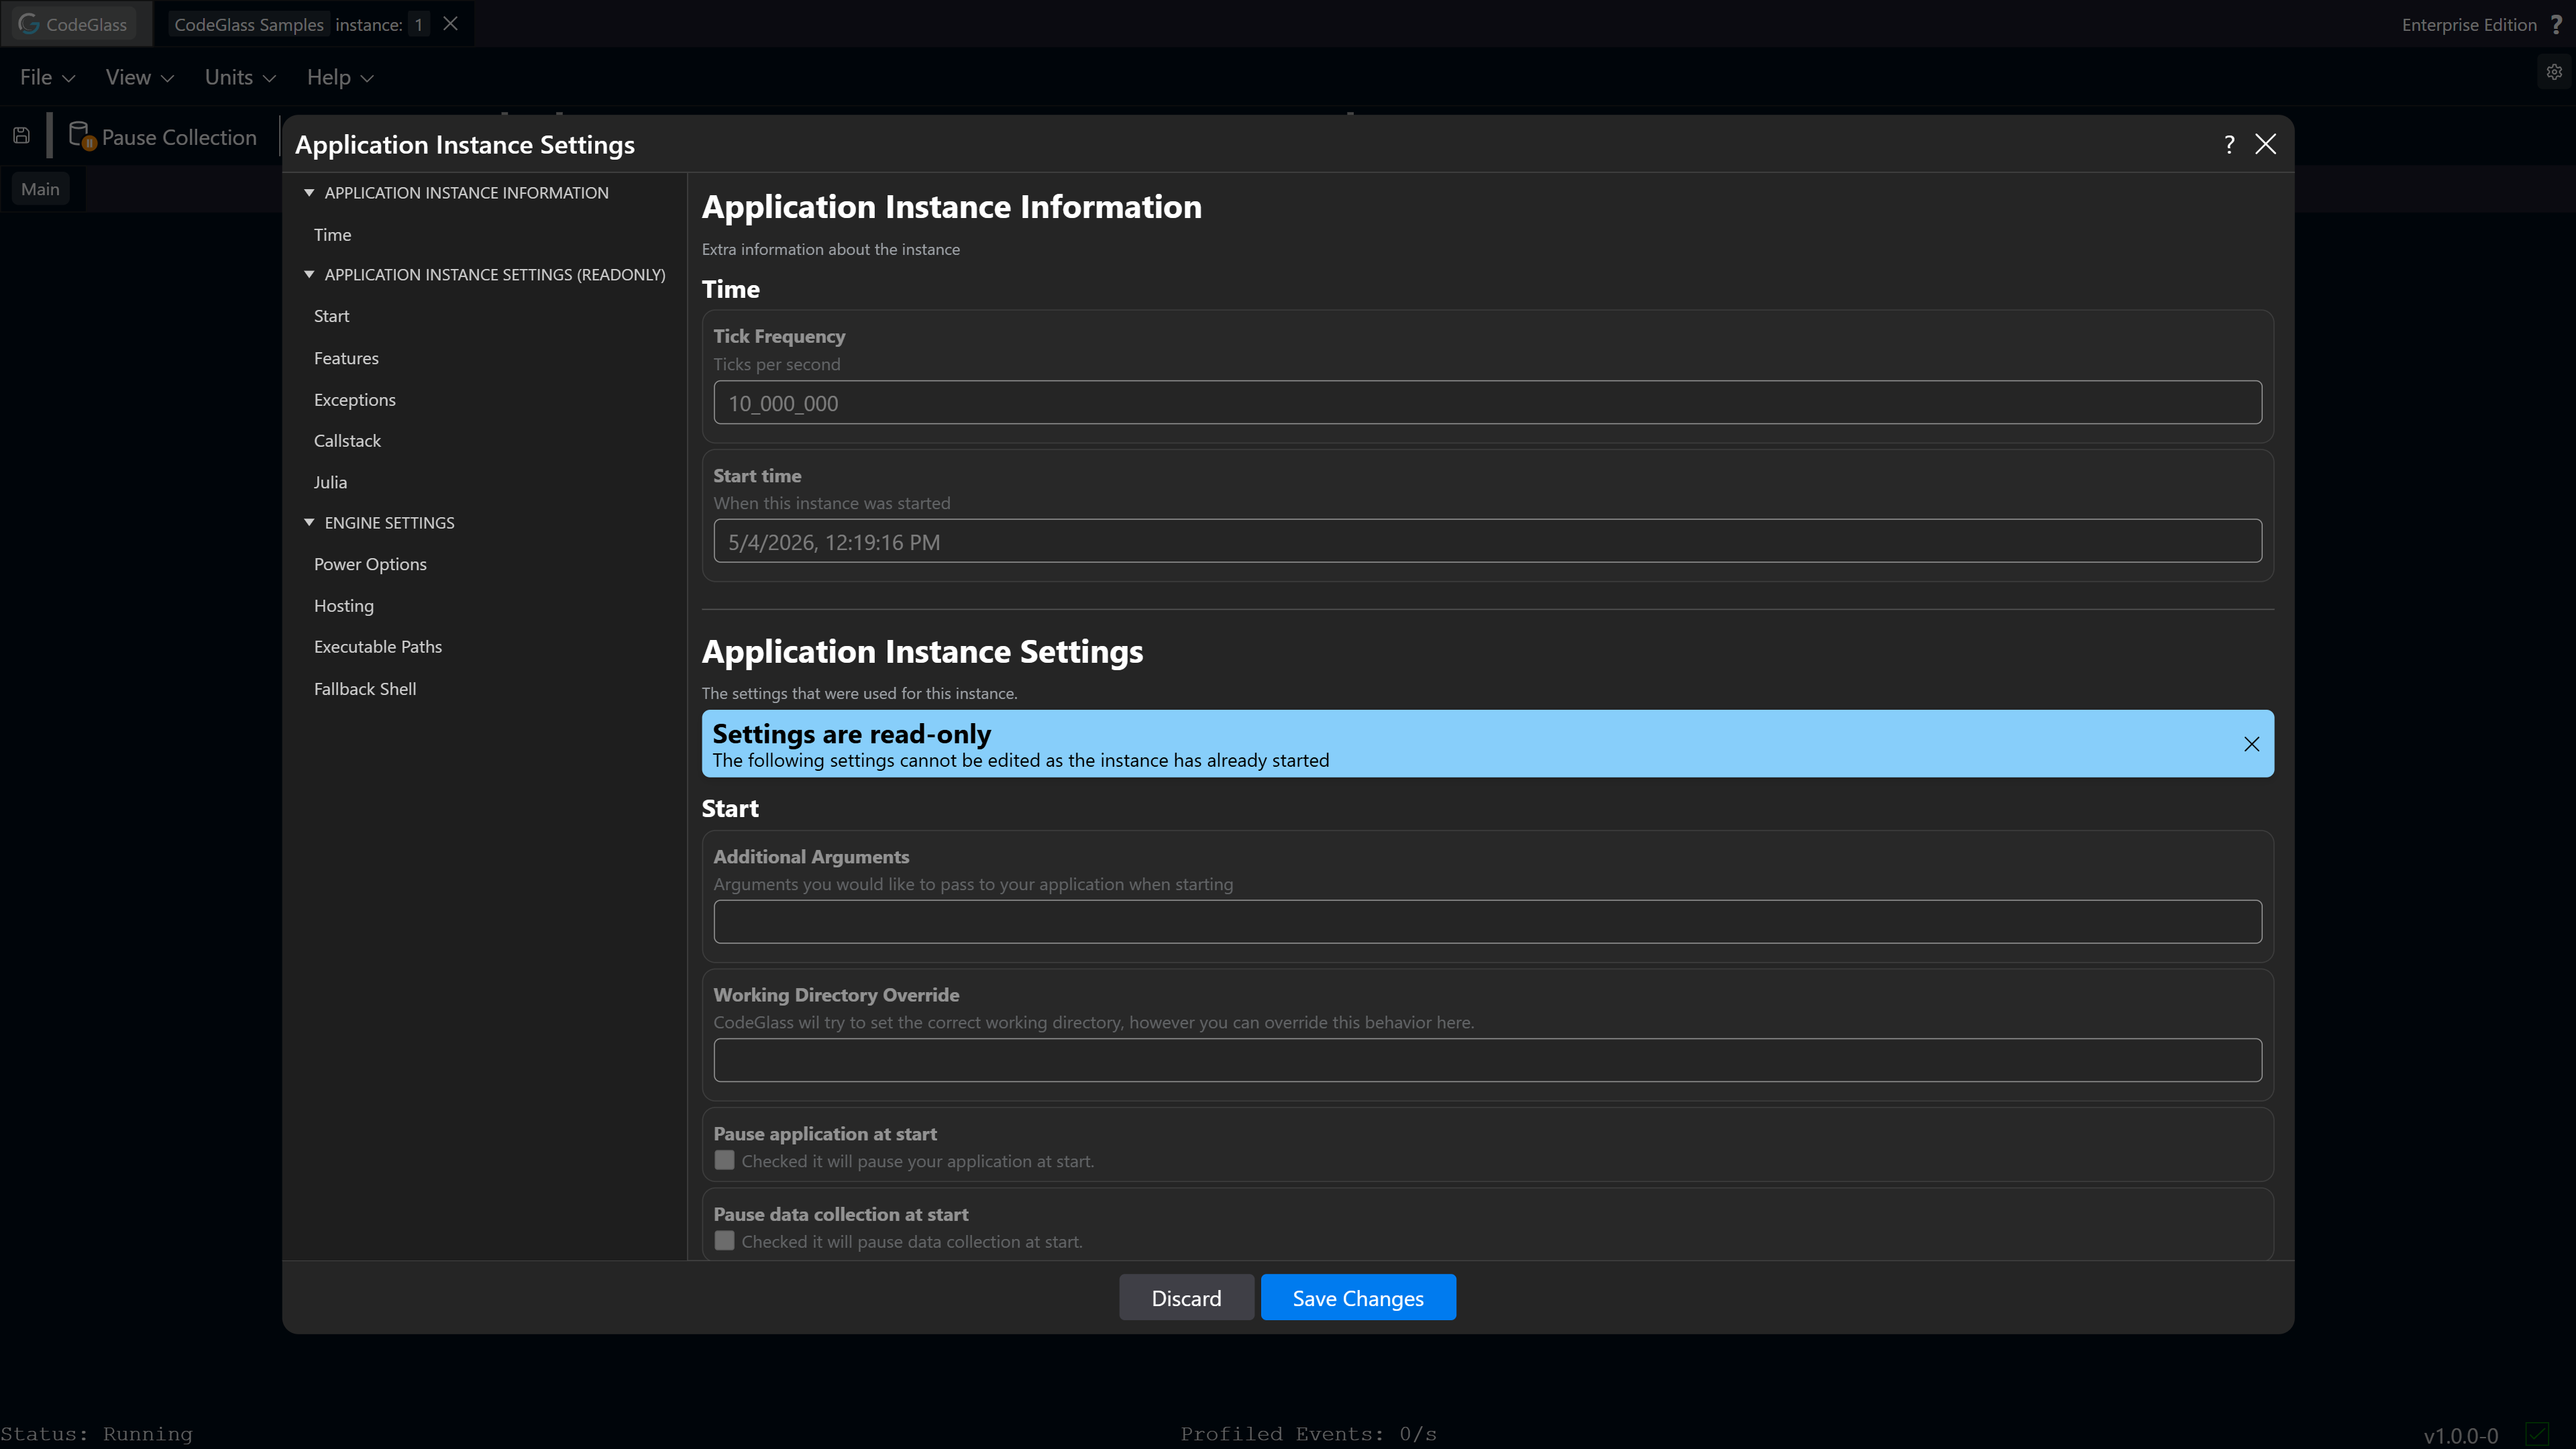Select Executable Paths in the tree
This screenshot has height=1449, width=2576.
(377, 647)
